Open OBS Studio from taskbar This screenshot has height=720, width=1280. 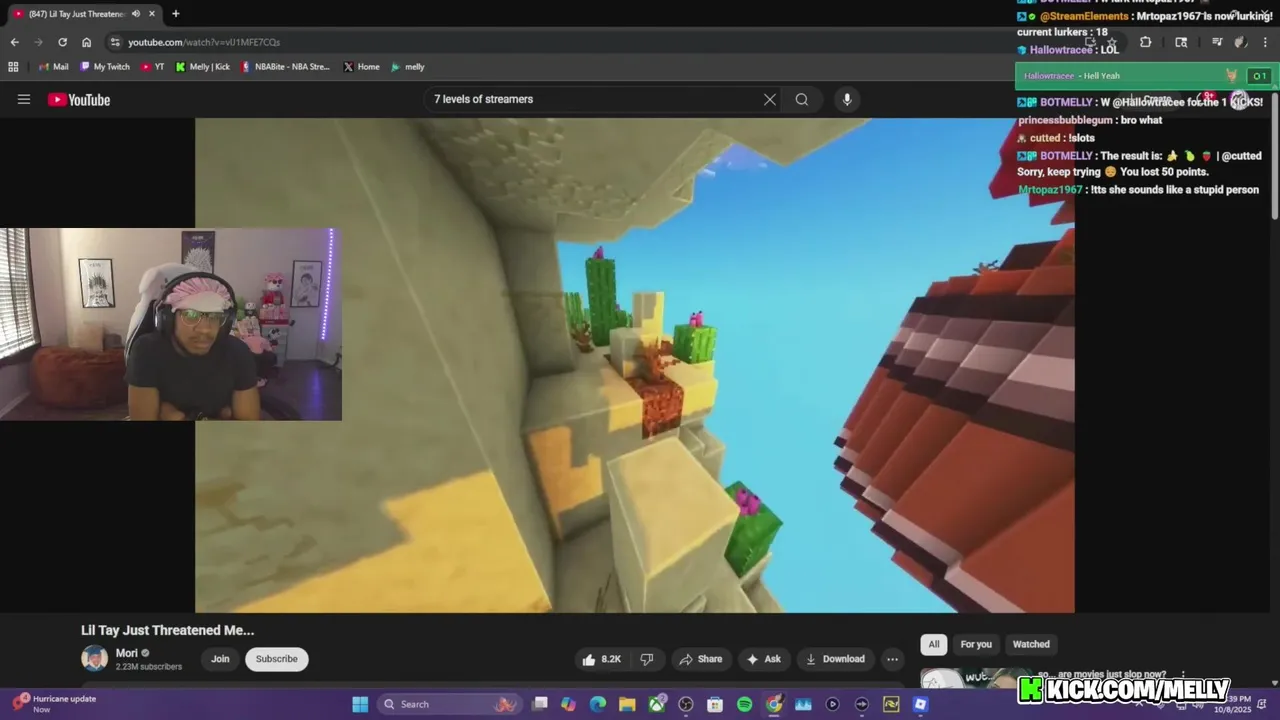(686, 704)
